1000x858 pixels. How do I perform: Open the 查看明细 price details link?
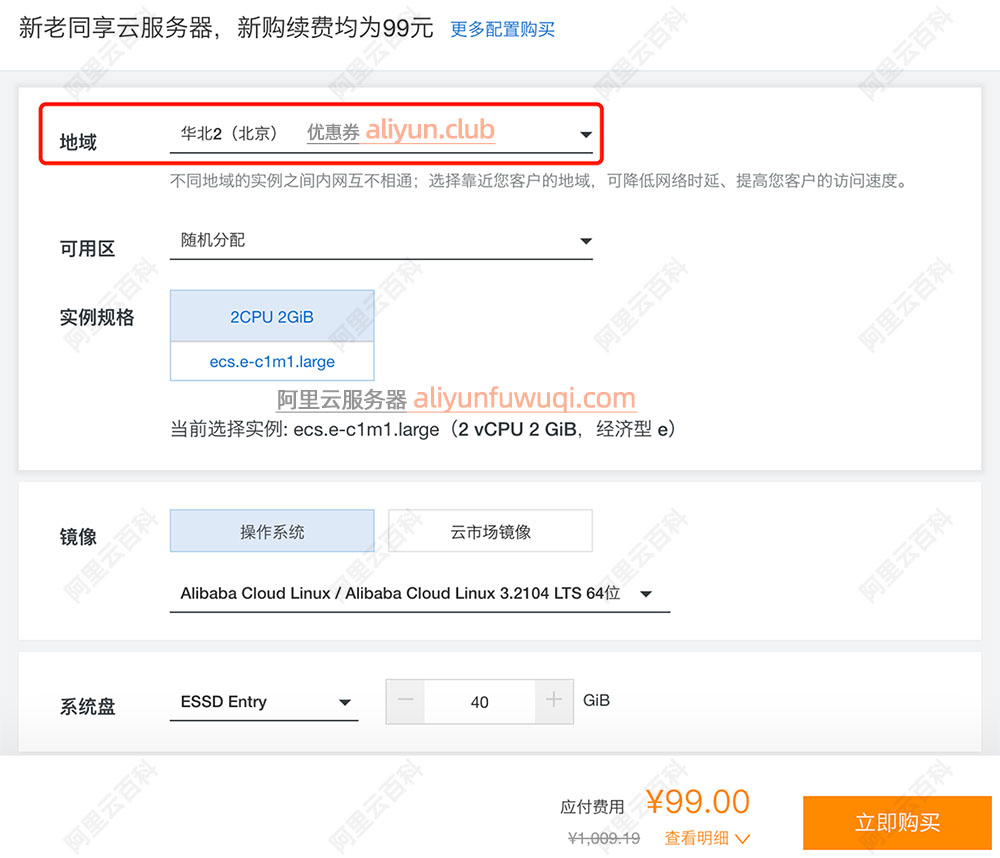tap(697, 838)
